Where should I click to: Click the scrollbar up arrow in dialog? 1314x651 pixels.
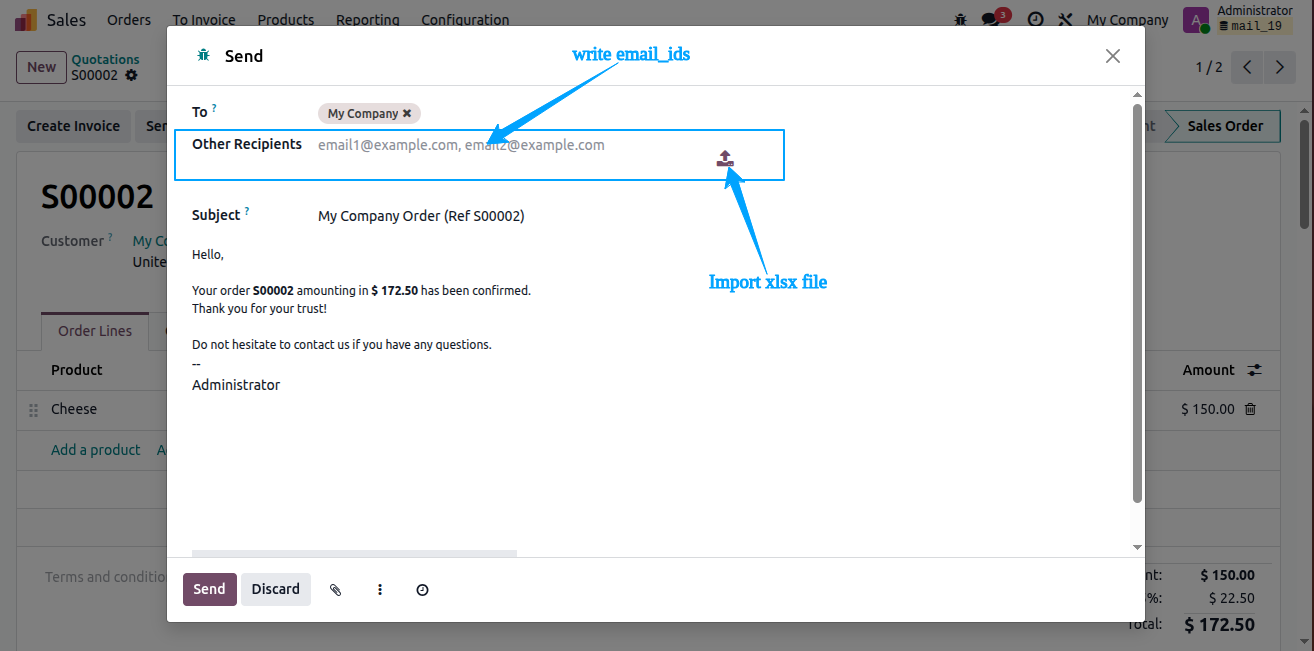(1137, 95)
